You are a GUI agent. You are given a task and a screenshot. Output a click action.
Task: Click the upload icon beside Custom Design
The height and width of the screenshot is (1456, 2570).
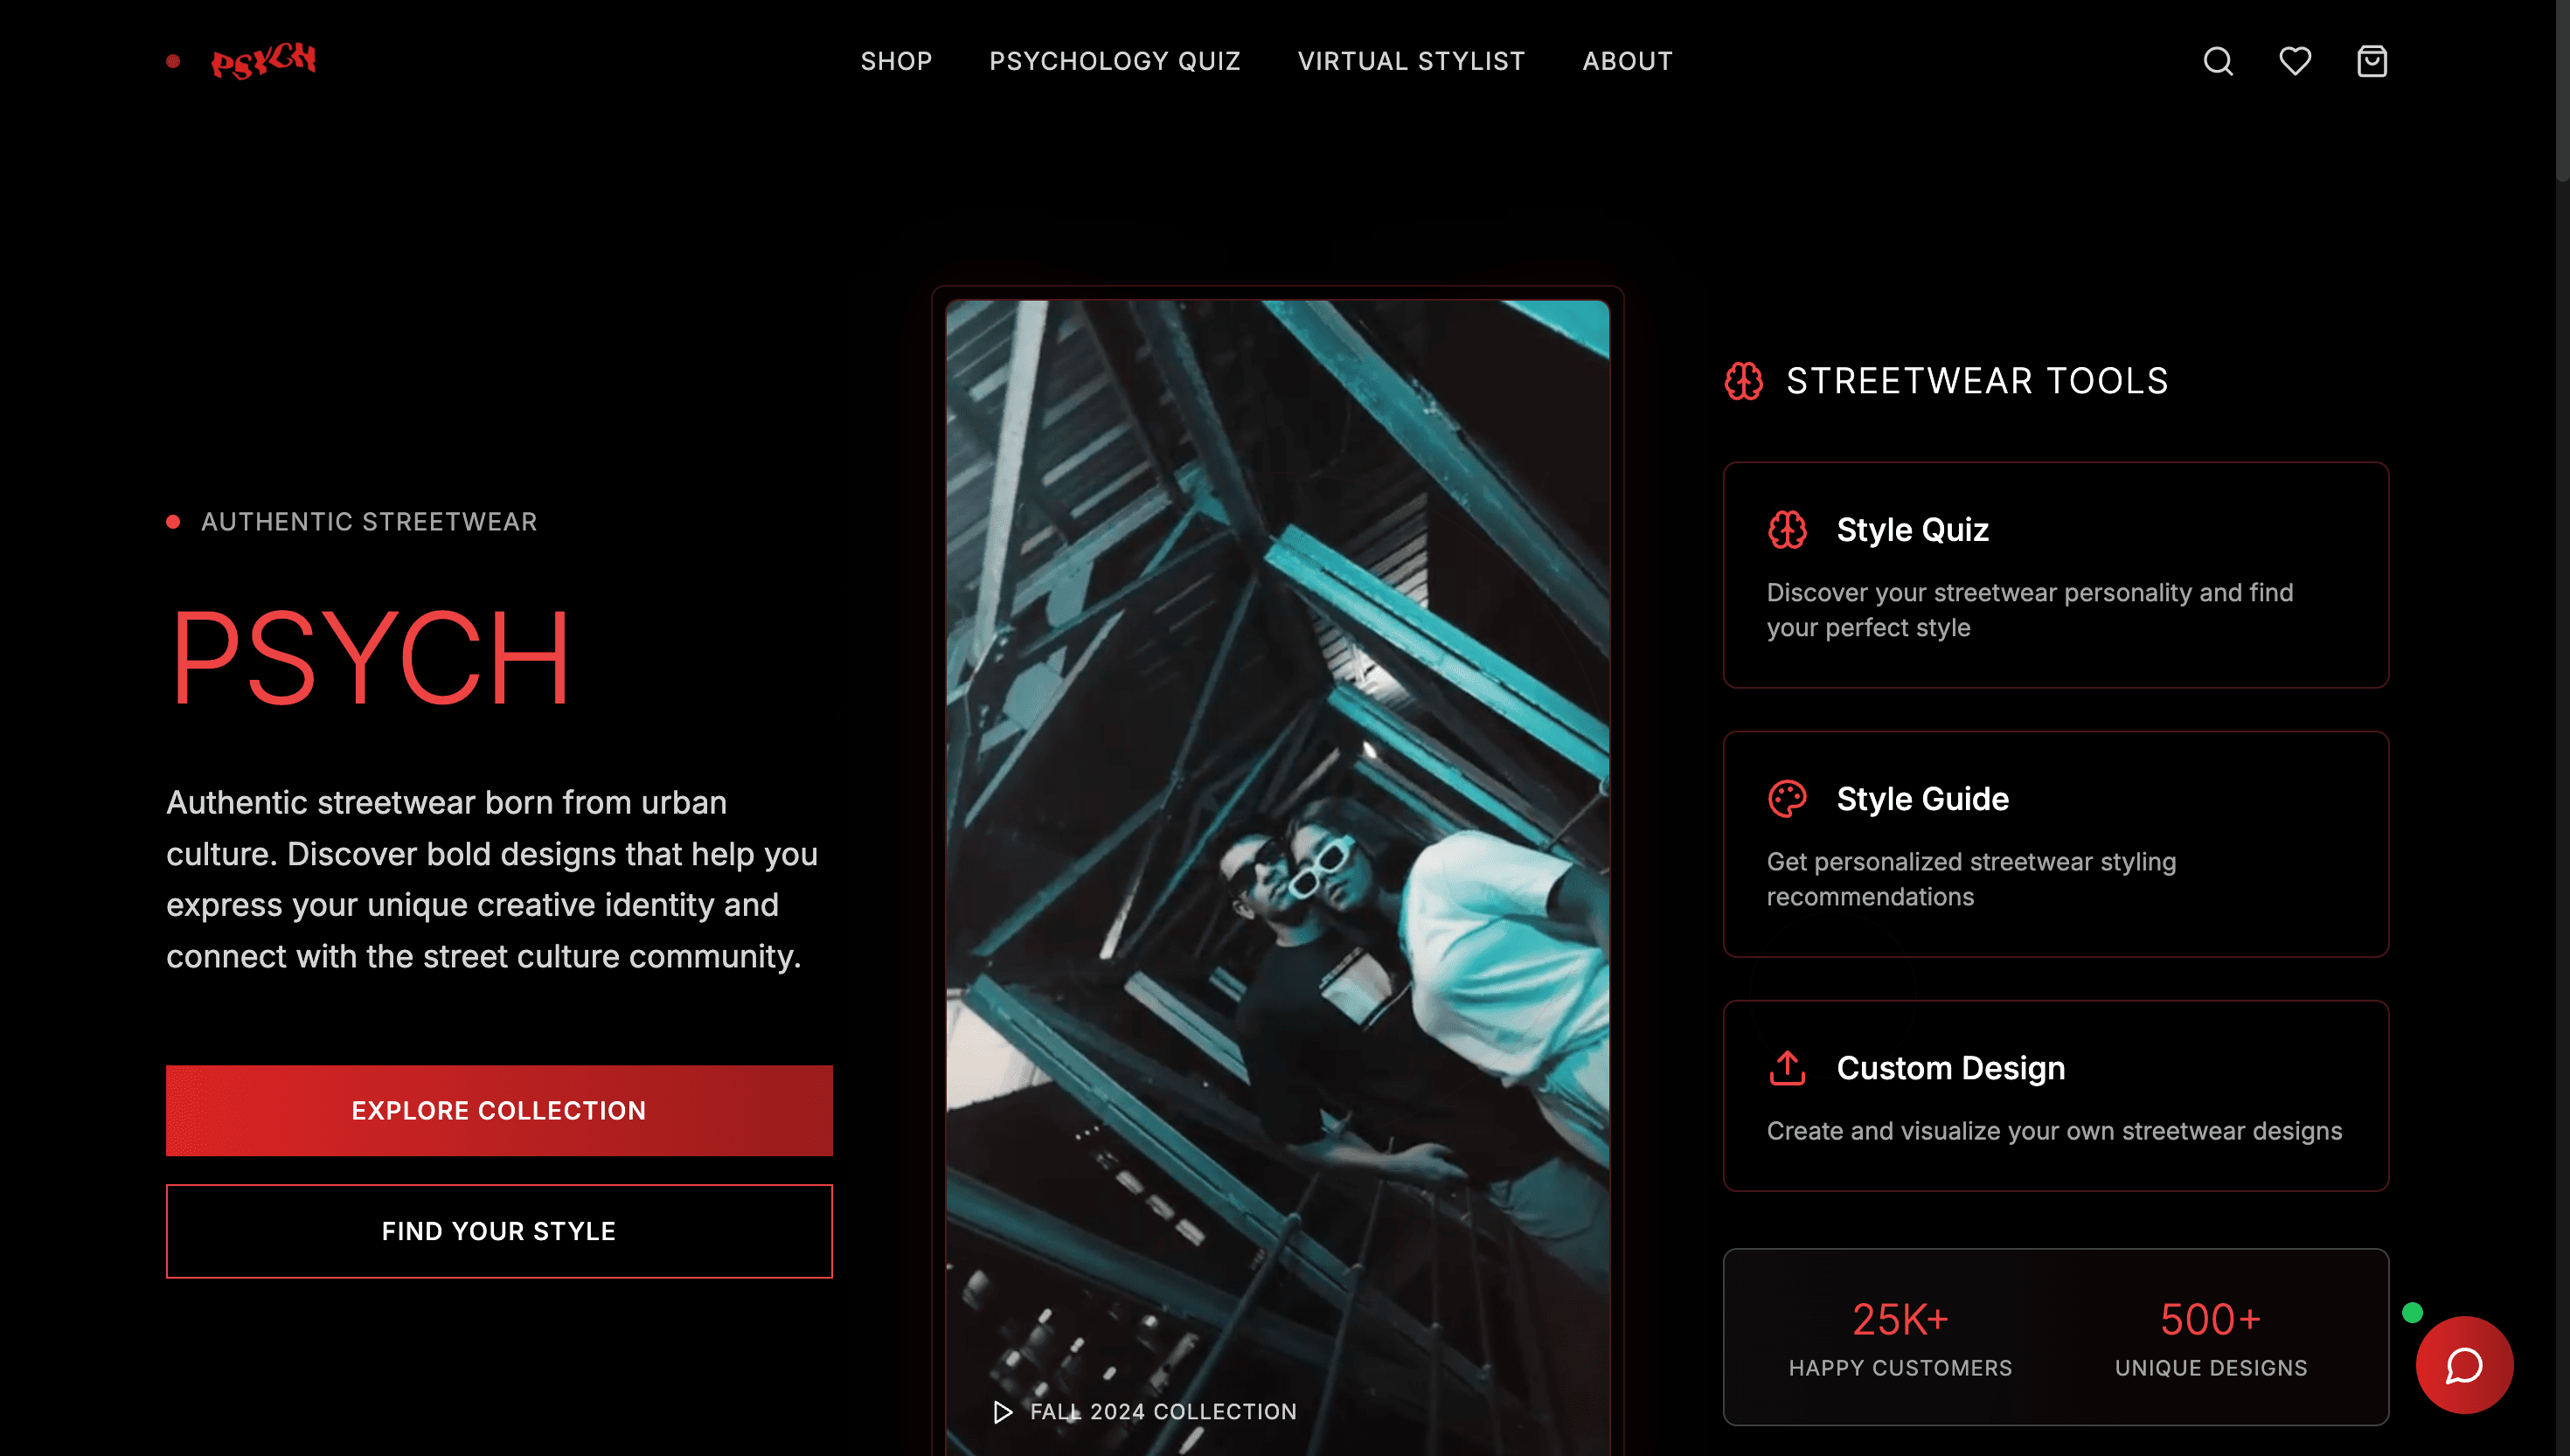pyautogui.click(x=1787, y=1068)
